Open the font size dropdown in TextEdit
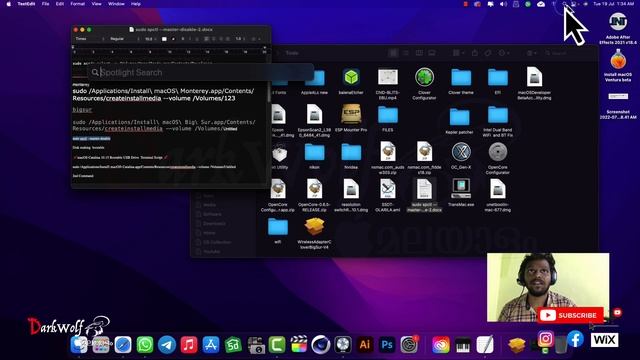 tap(150, 39)
